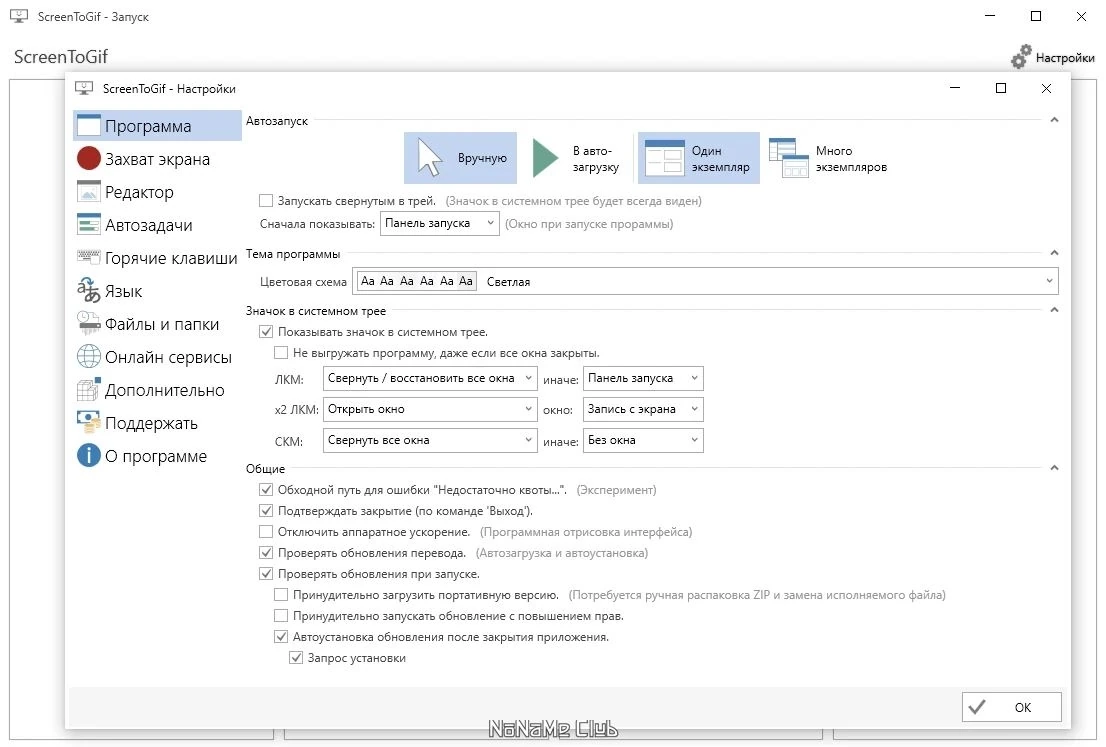Viewport: 1106px width, 747px height.
Task: Switch to the Редактор section
Action: pos(157,191)
